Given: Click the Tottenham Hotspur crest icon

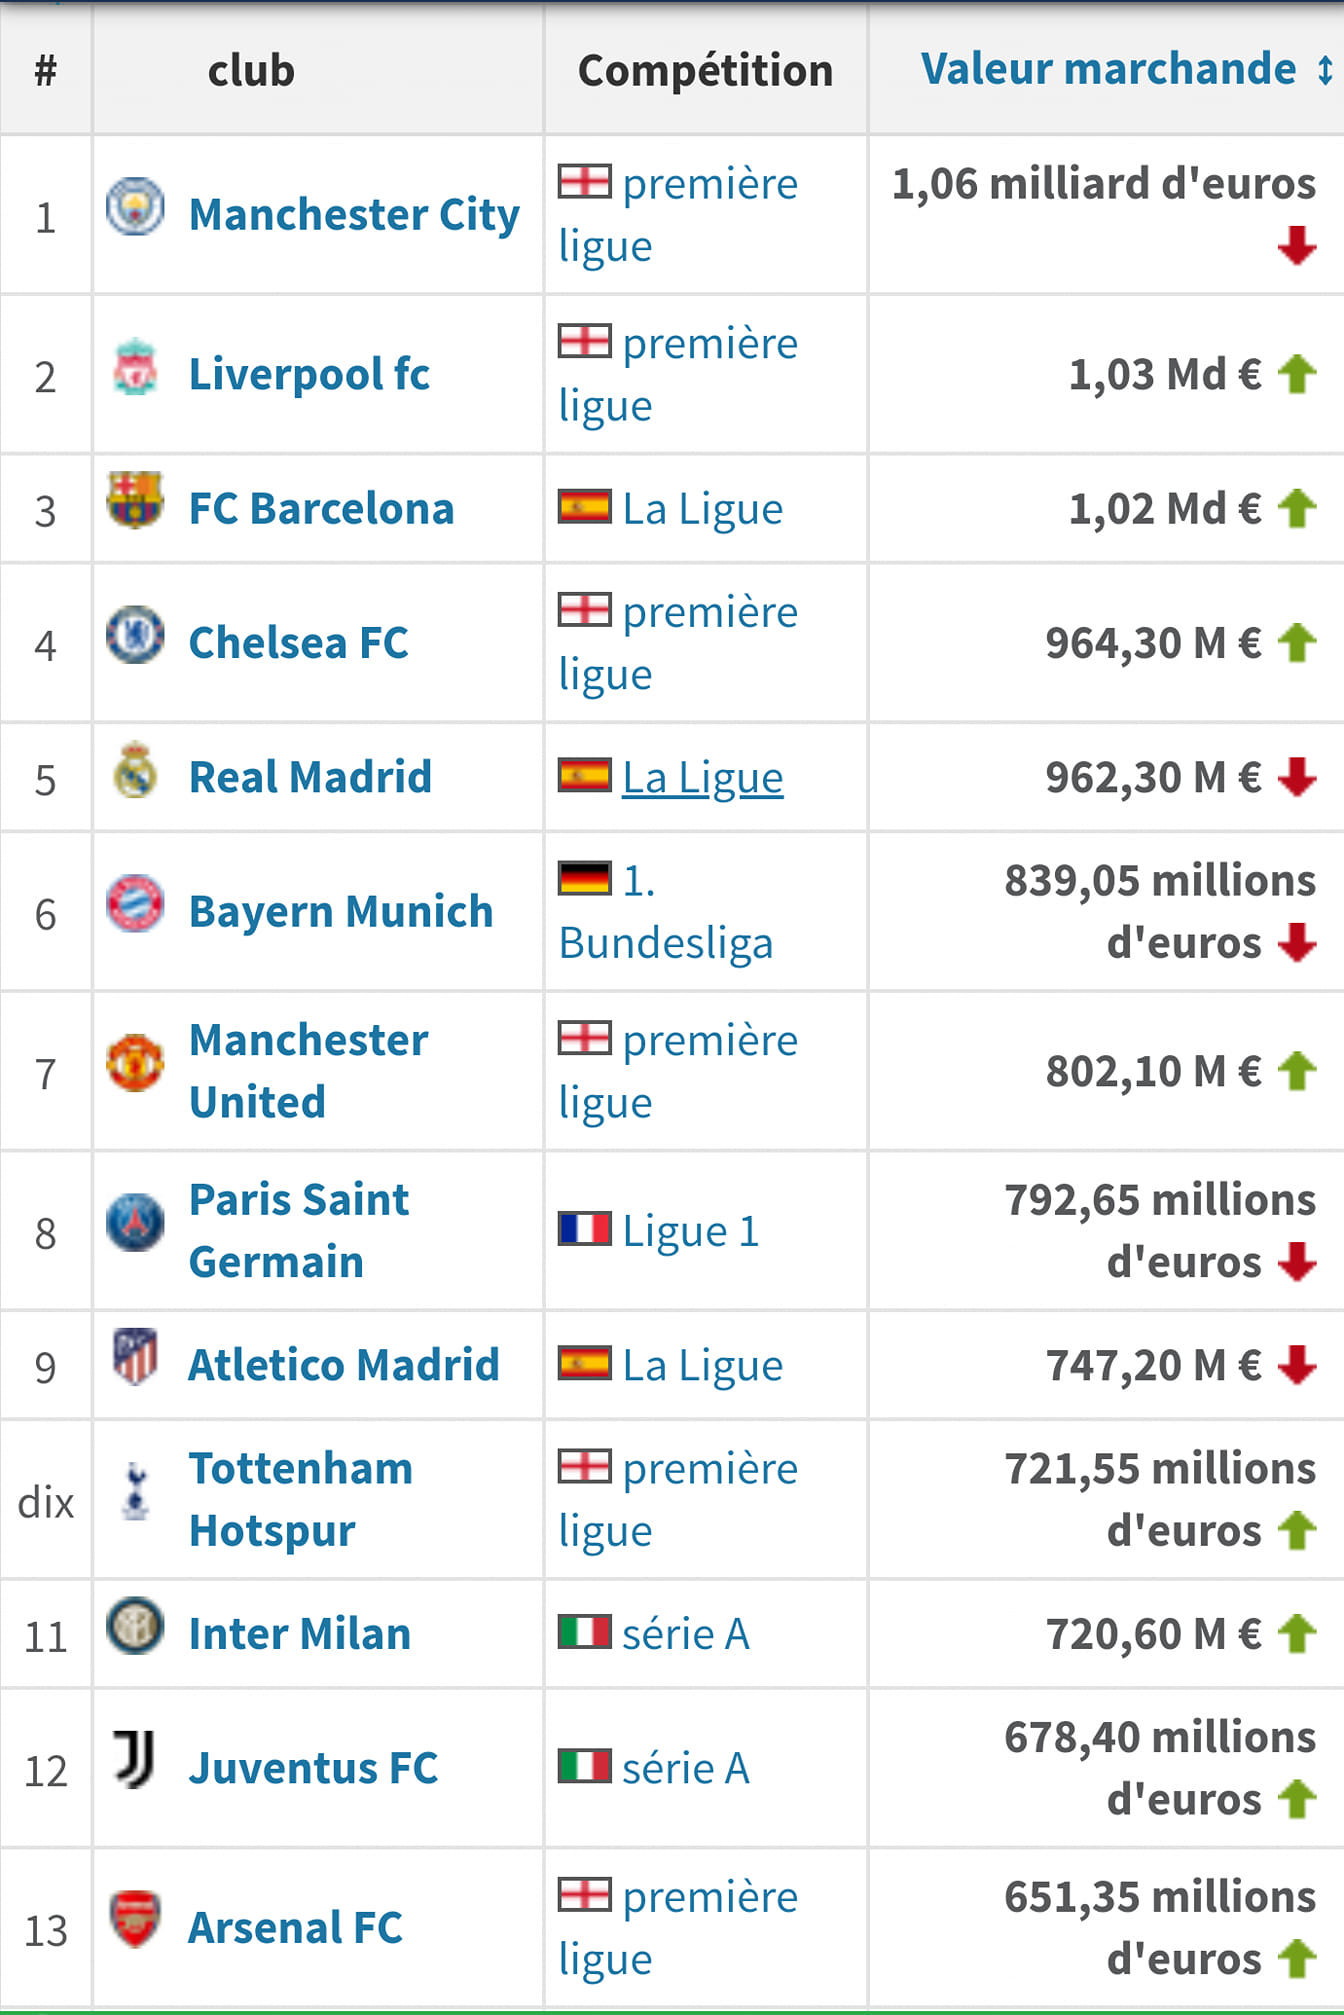Looking at the screenshot, I should pos(135,1491).
